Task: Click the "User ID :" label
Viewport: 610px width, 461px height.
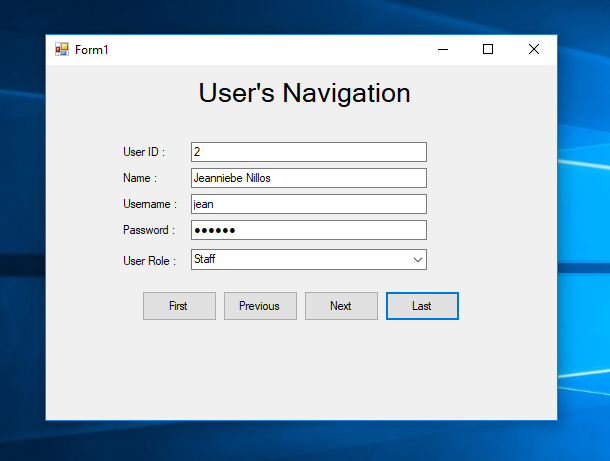Action: click(143, 152)
